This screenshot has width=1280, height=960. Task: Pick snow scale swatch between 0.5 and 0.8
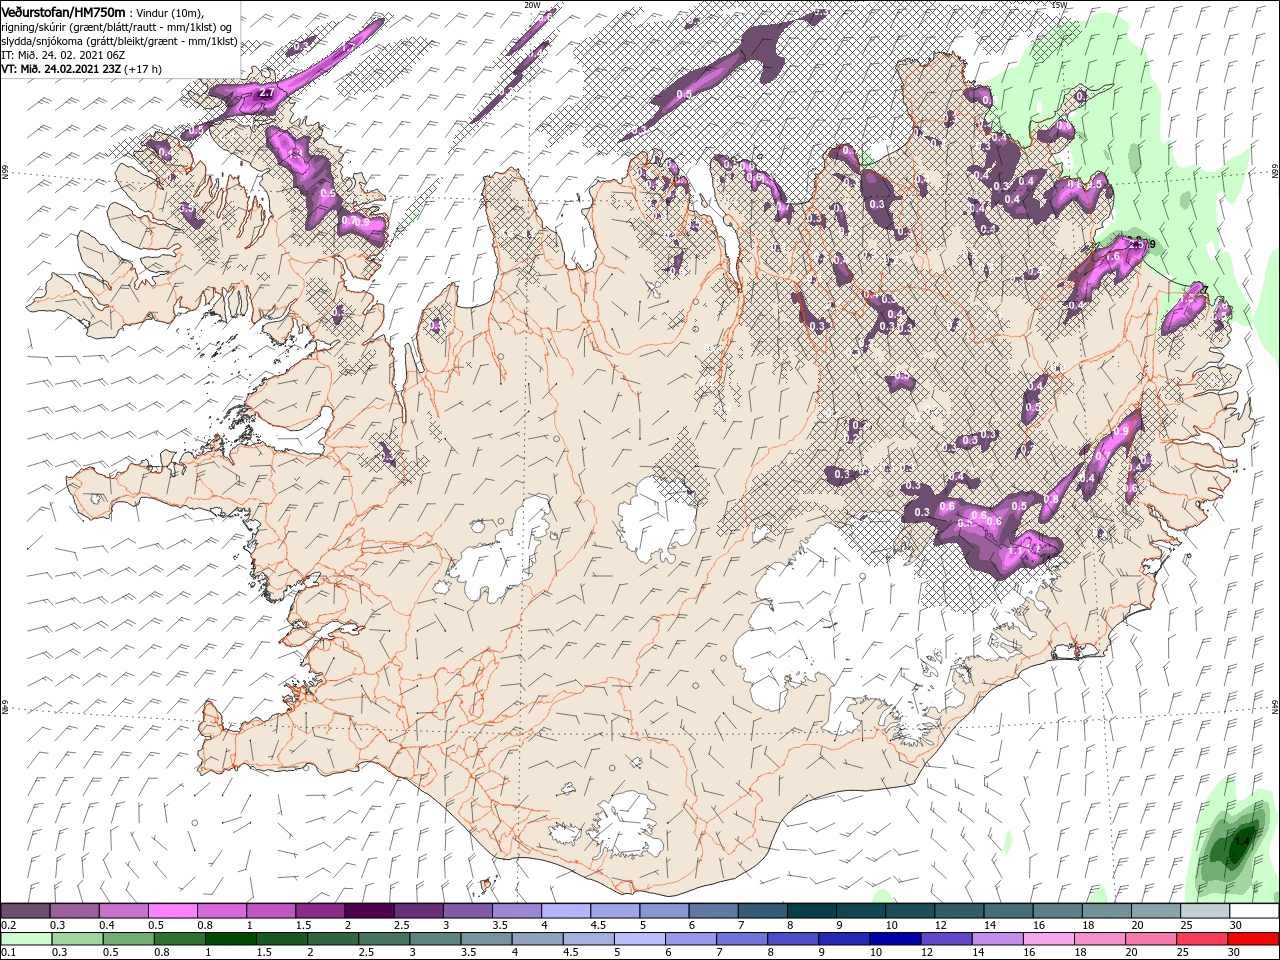(172, 910)
